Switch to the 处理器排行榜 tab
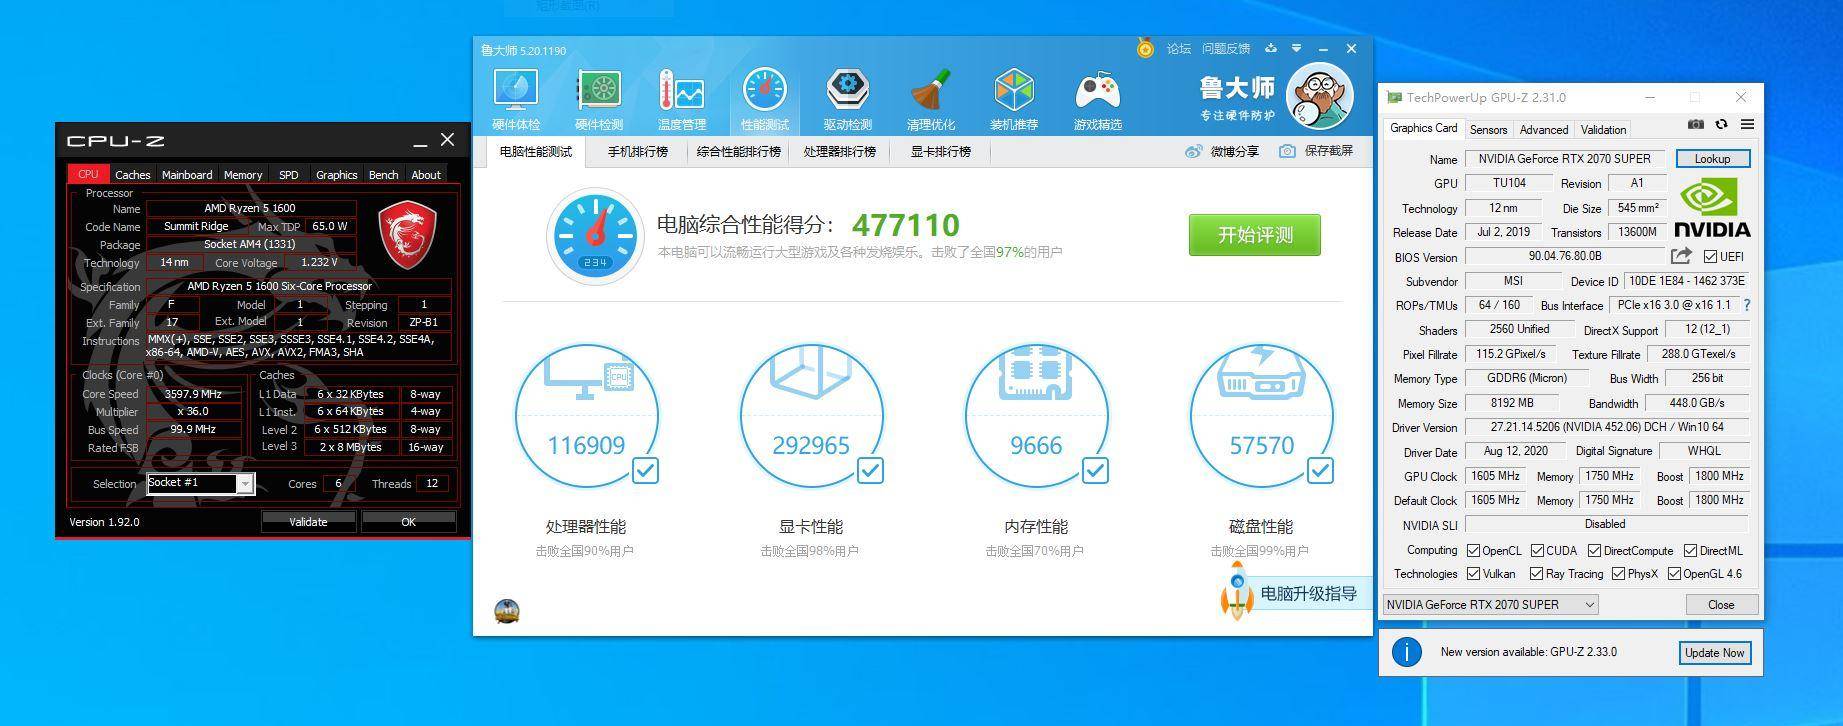This screenshot has width=1843, height=726. pyautogui.click(x=840, y=152)
